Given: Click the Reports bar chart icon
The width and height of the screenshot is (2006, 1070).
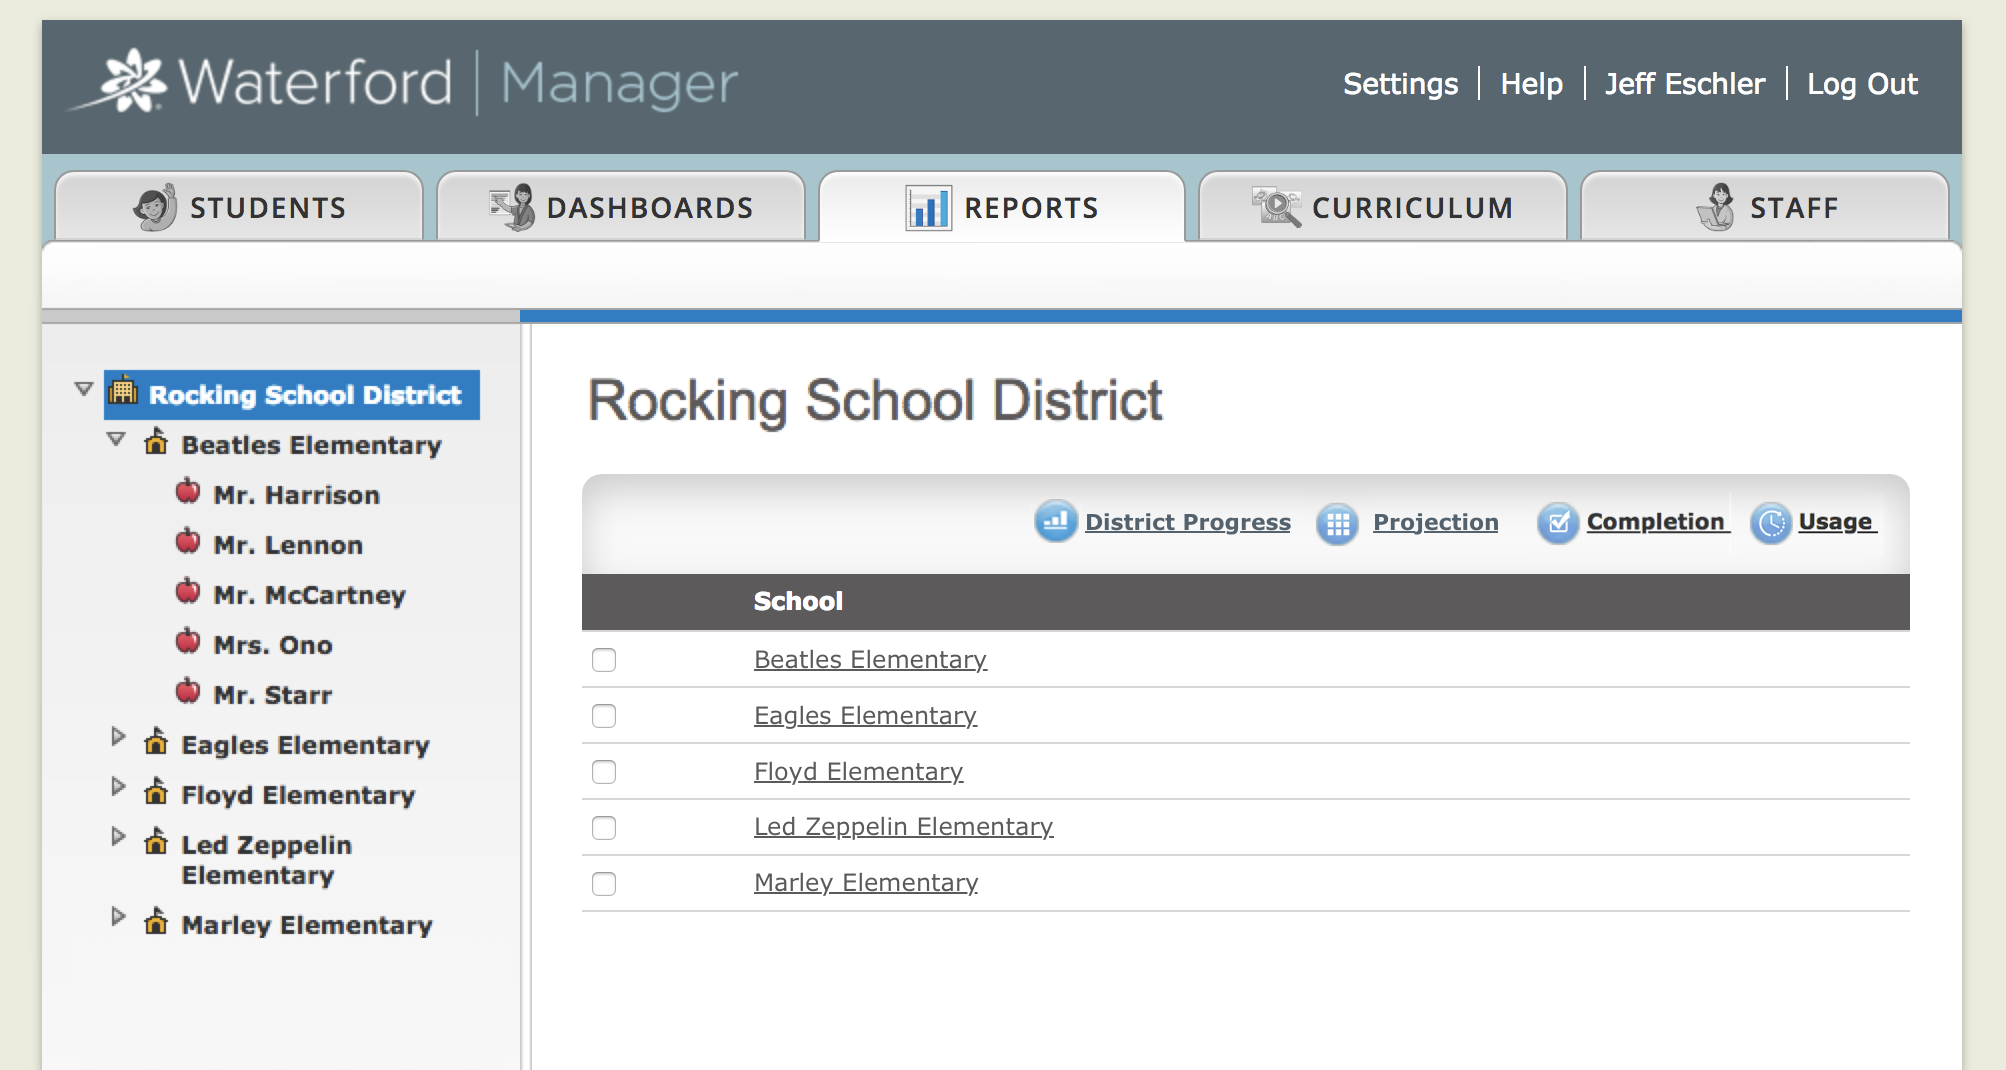Looking at the screenshot, I should pyautogui.click(x=928, y=208).
